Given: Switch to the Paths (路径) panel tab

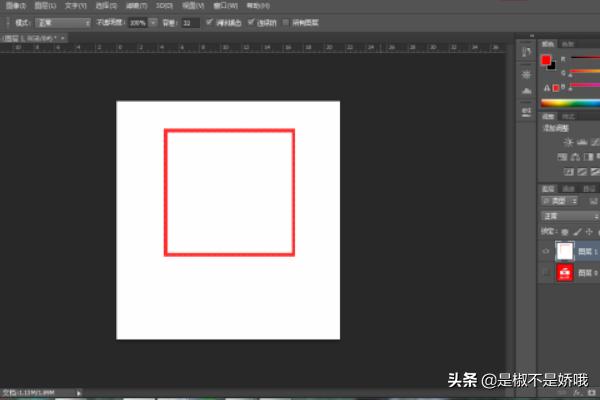Looking at the screenshot, I should pyautogui.click(x=589, y=189).
